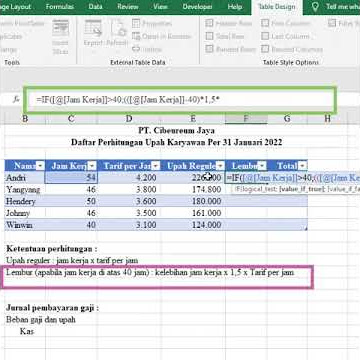Click the tariff cell 3.500

[x=129, y=213]
